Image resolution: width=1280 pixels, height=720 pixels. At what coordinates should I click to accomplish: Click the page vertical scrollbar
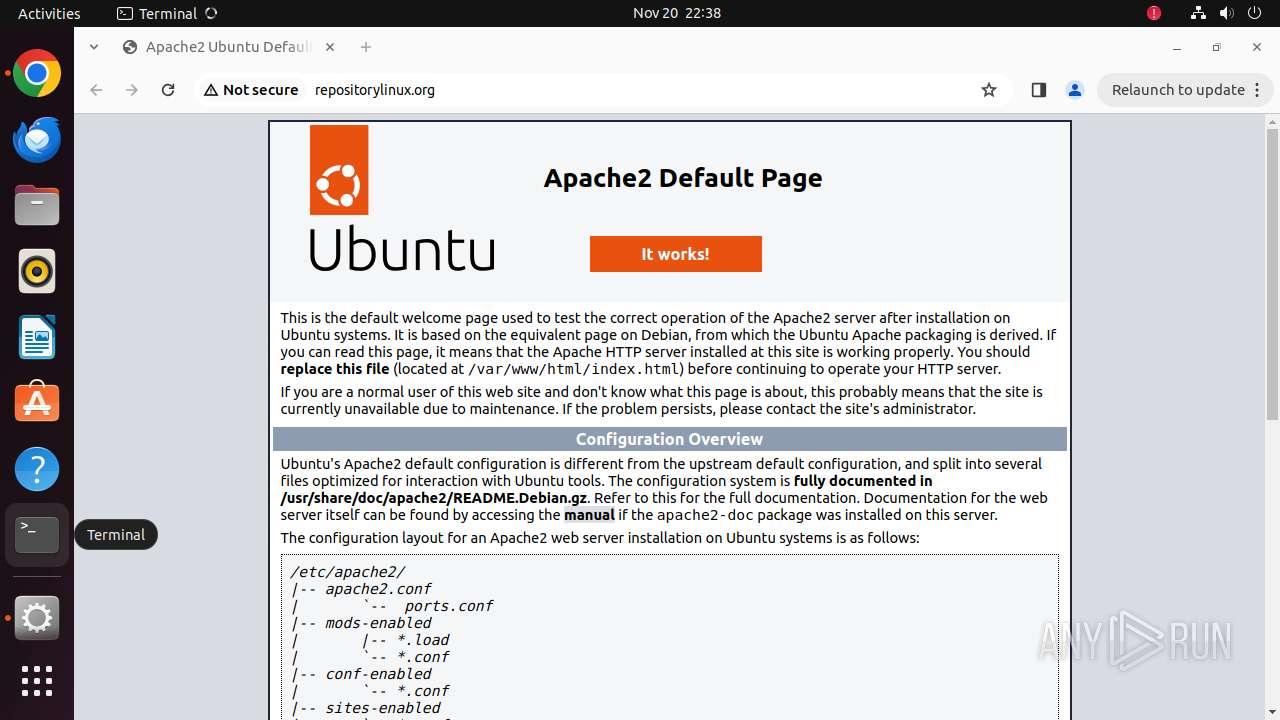[x=1272, y=275]
